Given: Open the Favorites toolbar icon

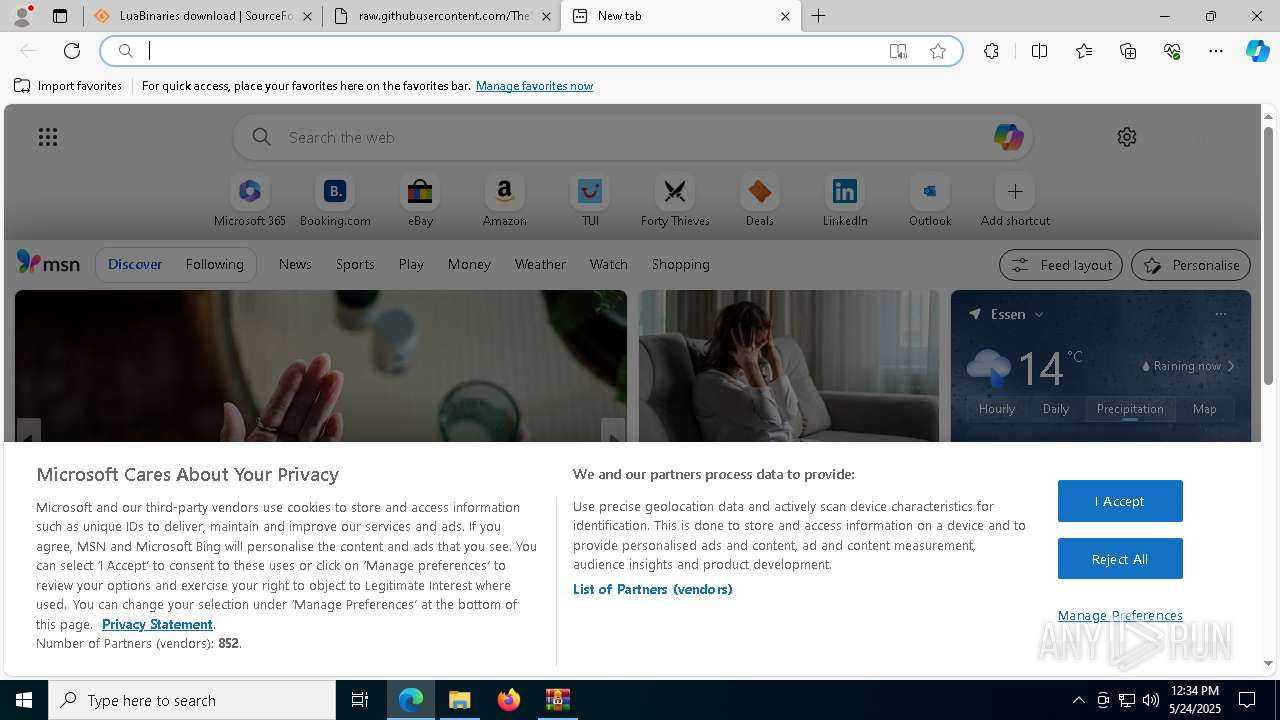Looking at the screenshot, I should 1084,51.
